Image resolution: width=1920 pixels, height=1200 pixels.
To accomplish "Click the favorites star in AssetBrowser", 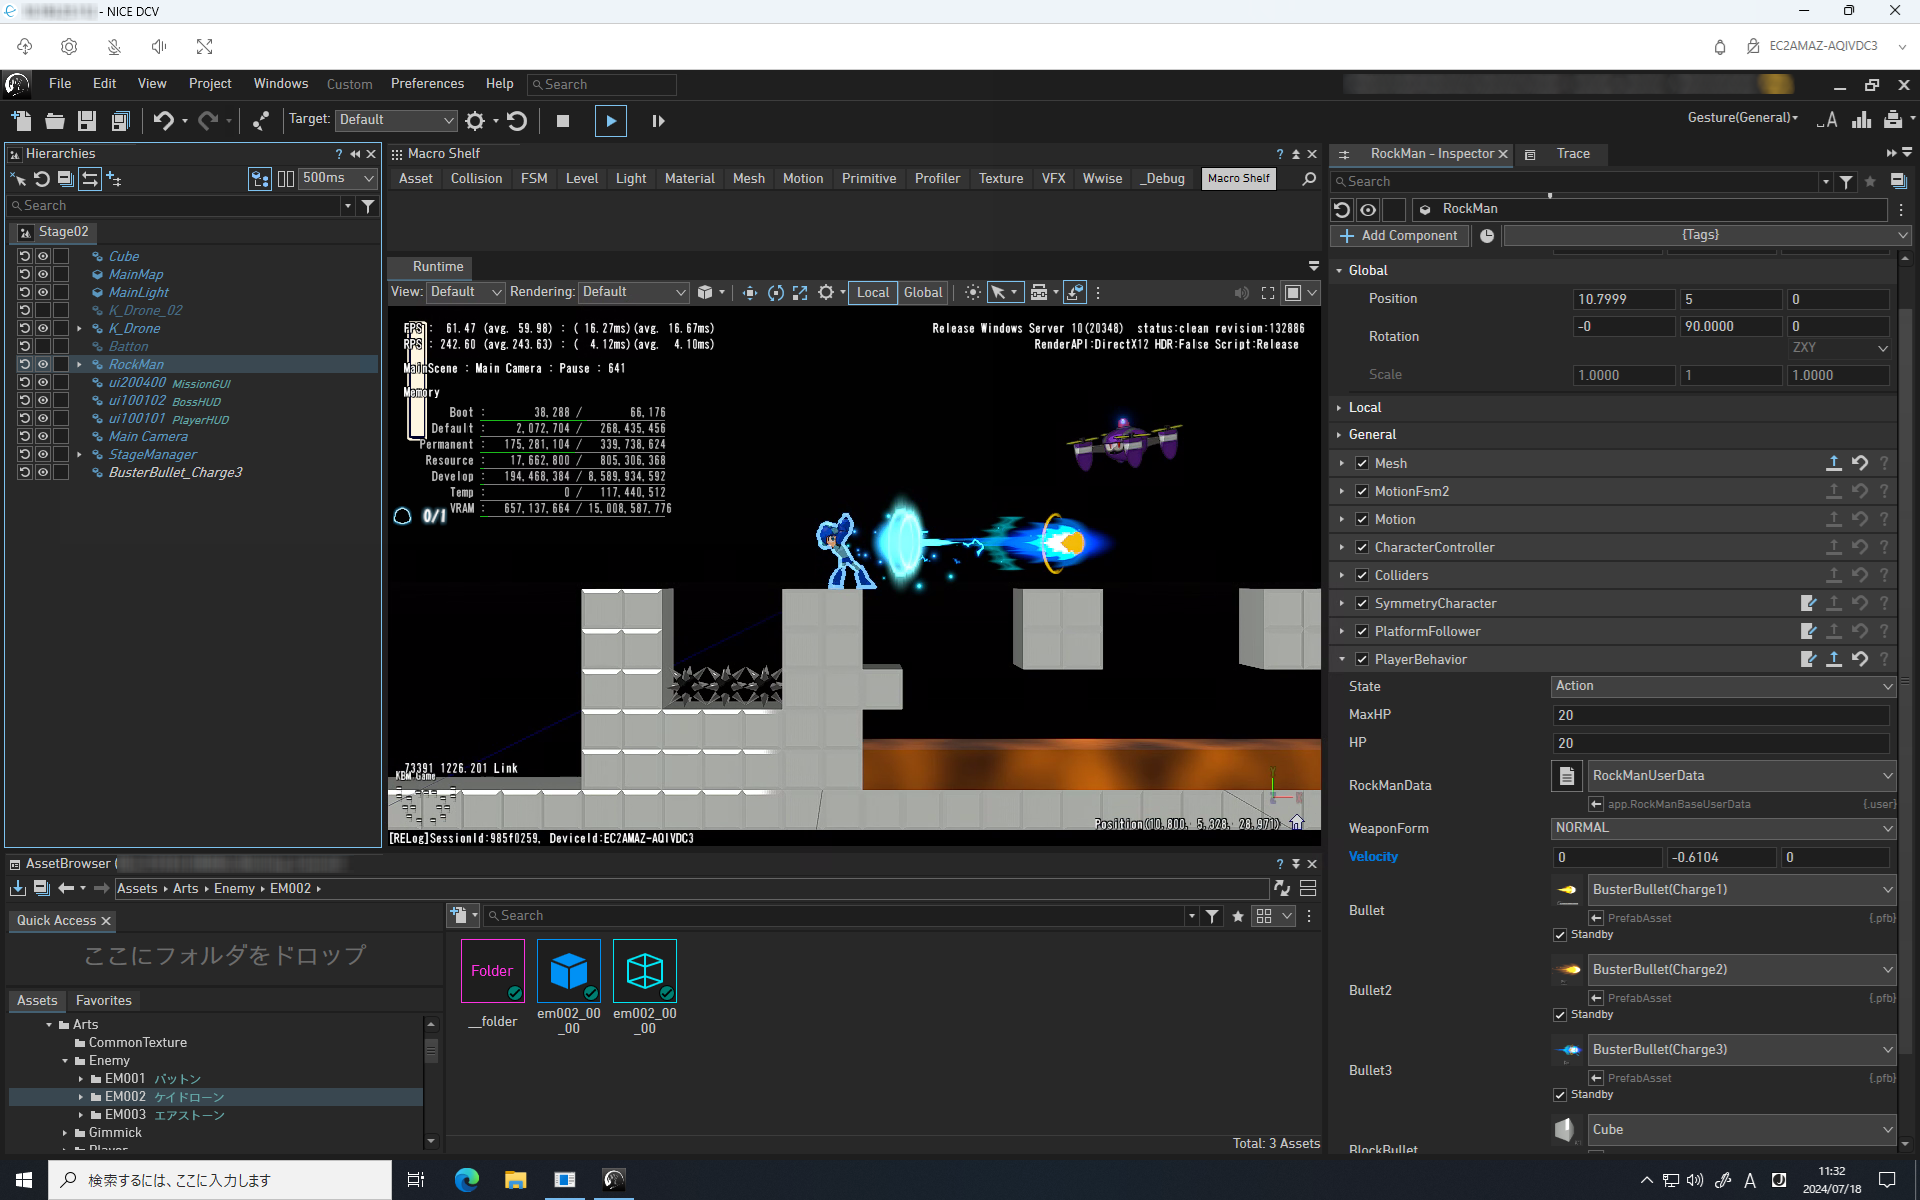I will 1238,916.
